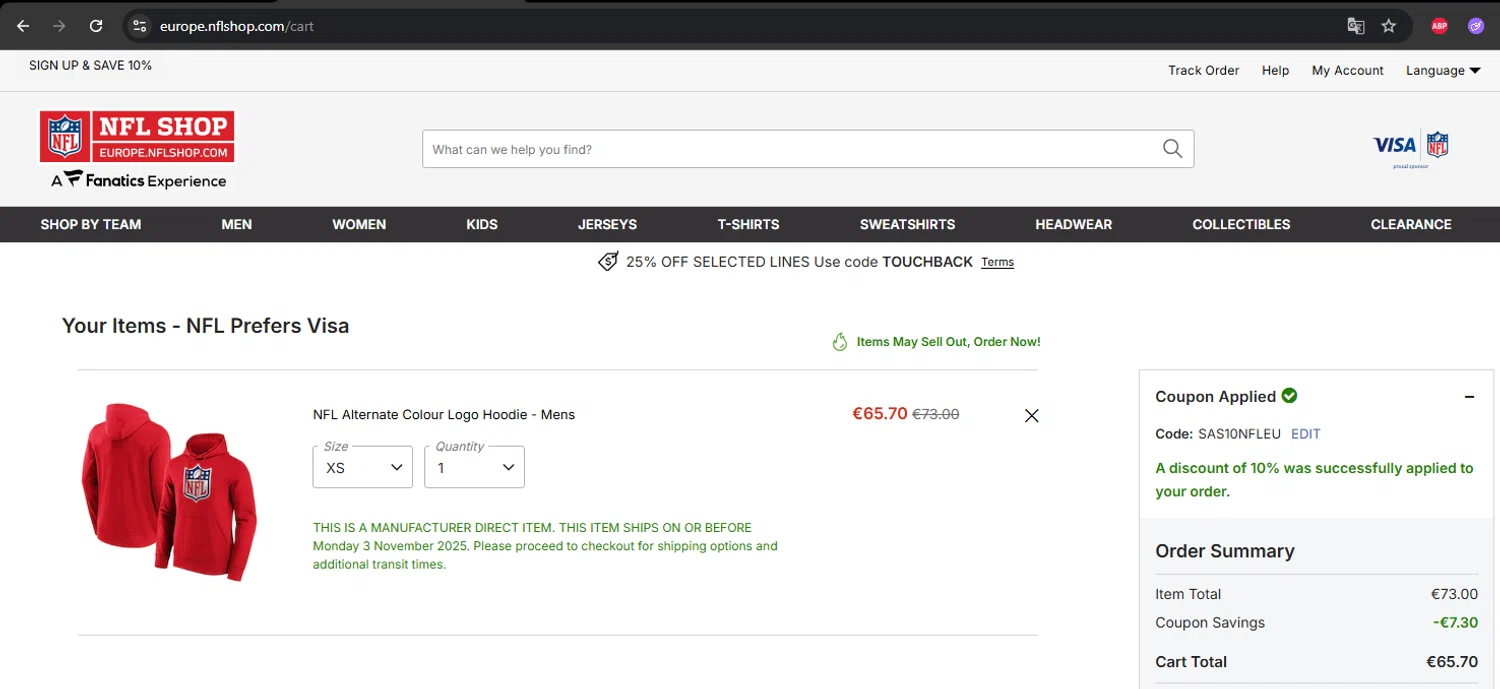This screenshot has height=689, width=1500.
Task: Expand the Language dropdown
Action: click(1442, 71)
